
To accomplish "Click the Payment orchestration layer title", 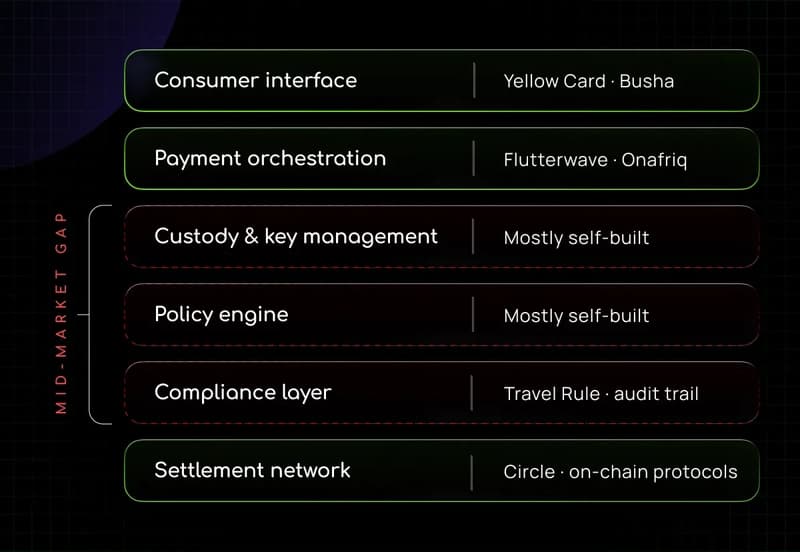I will (270, 159).
